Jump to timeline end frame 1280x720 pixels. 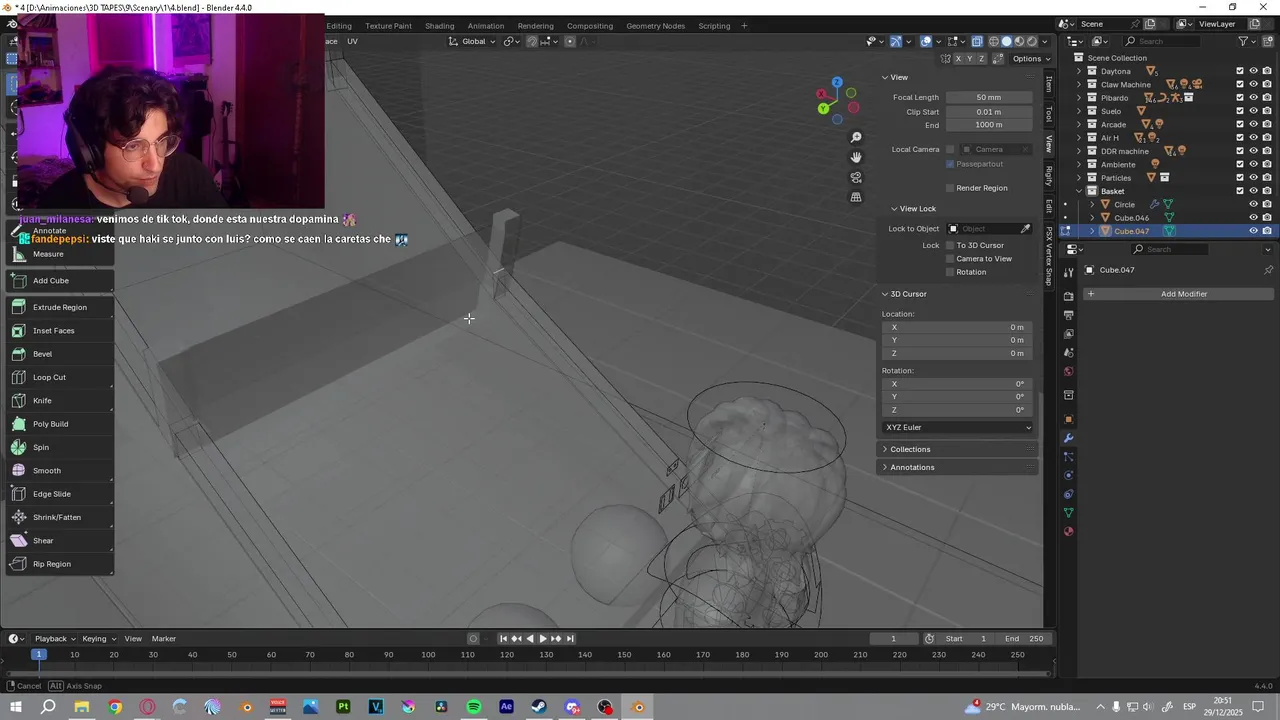click(570, 639)
